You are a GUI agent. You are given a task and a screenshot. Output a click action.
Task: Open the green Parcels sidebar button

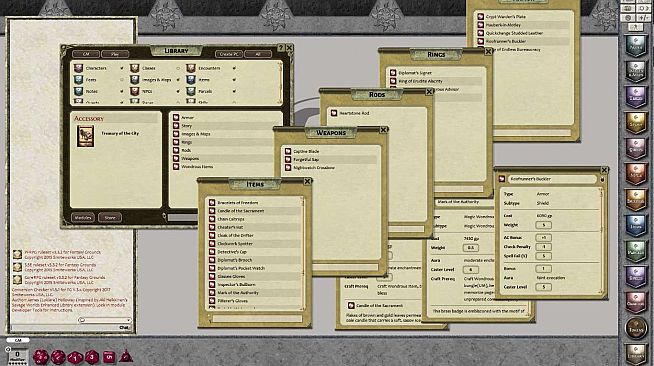click(x=636, y=251)
